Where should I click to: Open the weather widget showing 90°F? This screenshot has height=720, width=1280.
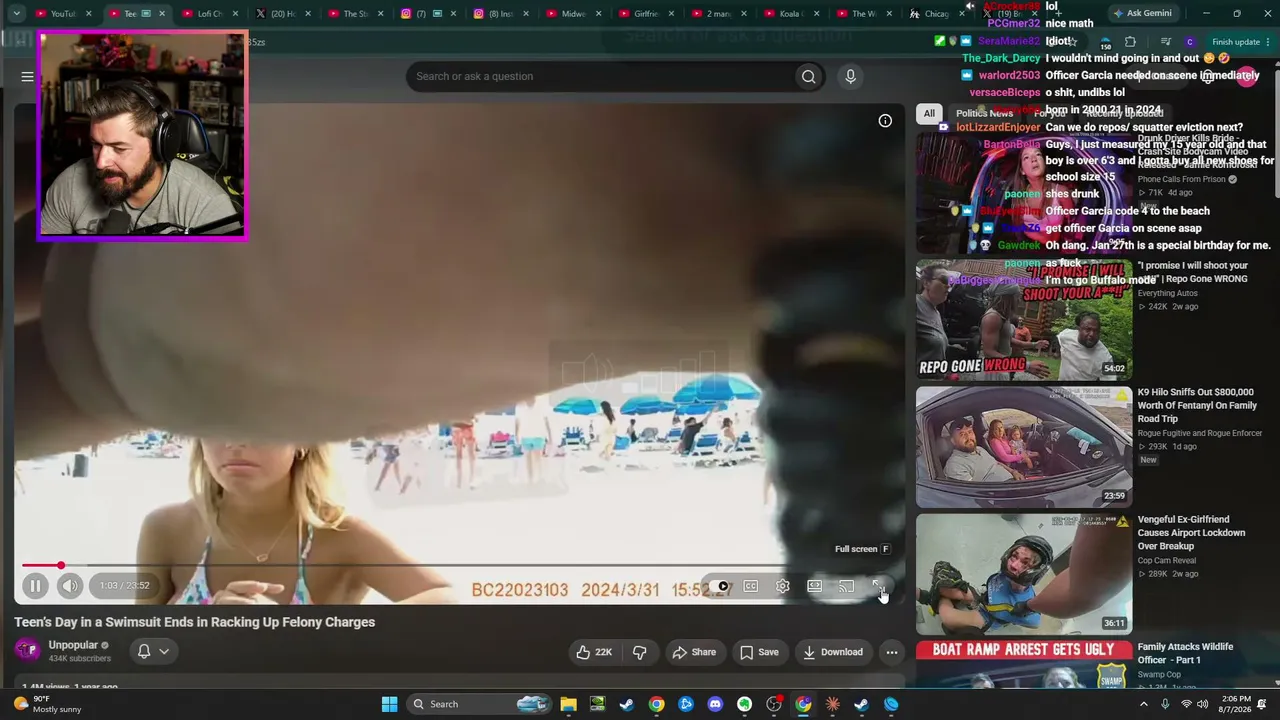pyautogui.click(x=46, y=704)
